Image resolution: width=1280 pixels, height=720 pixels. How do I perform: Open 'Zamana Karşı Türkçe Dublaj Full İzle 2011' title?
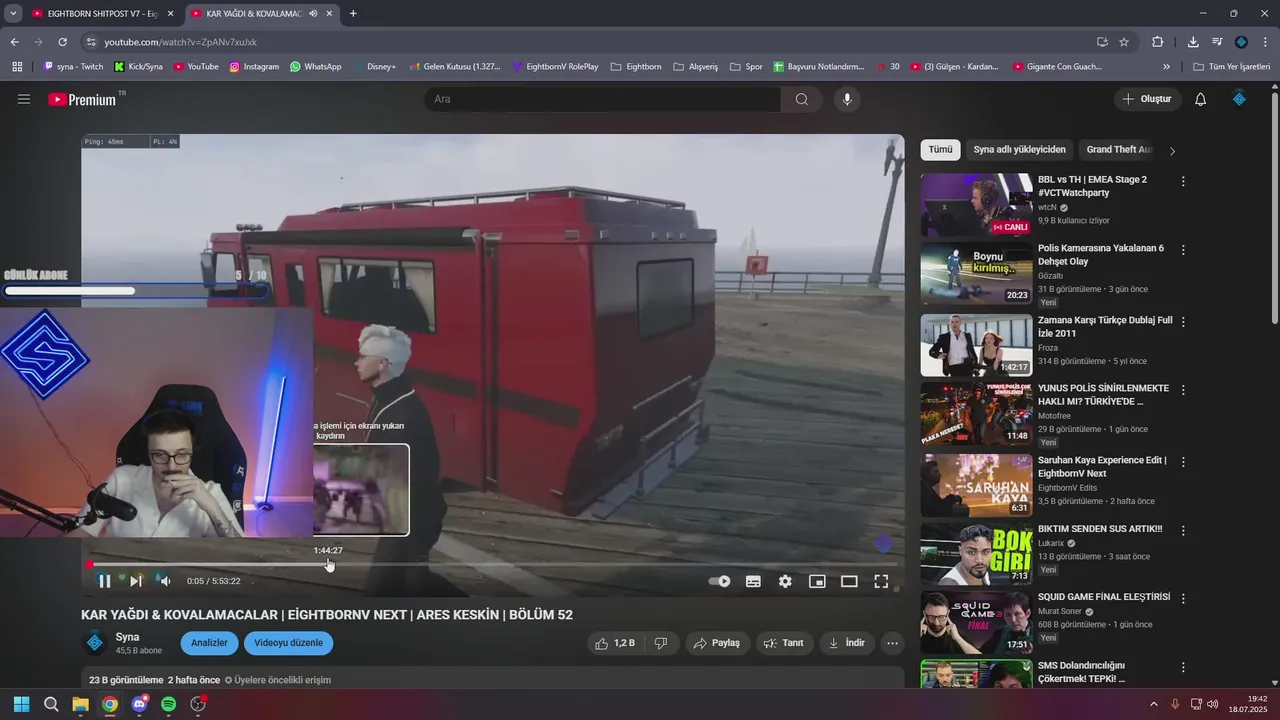click(1105, 327)
